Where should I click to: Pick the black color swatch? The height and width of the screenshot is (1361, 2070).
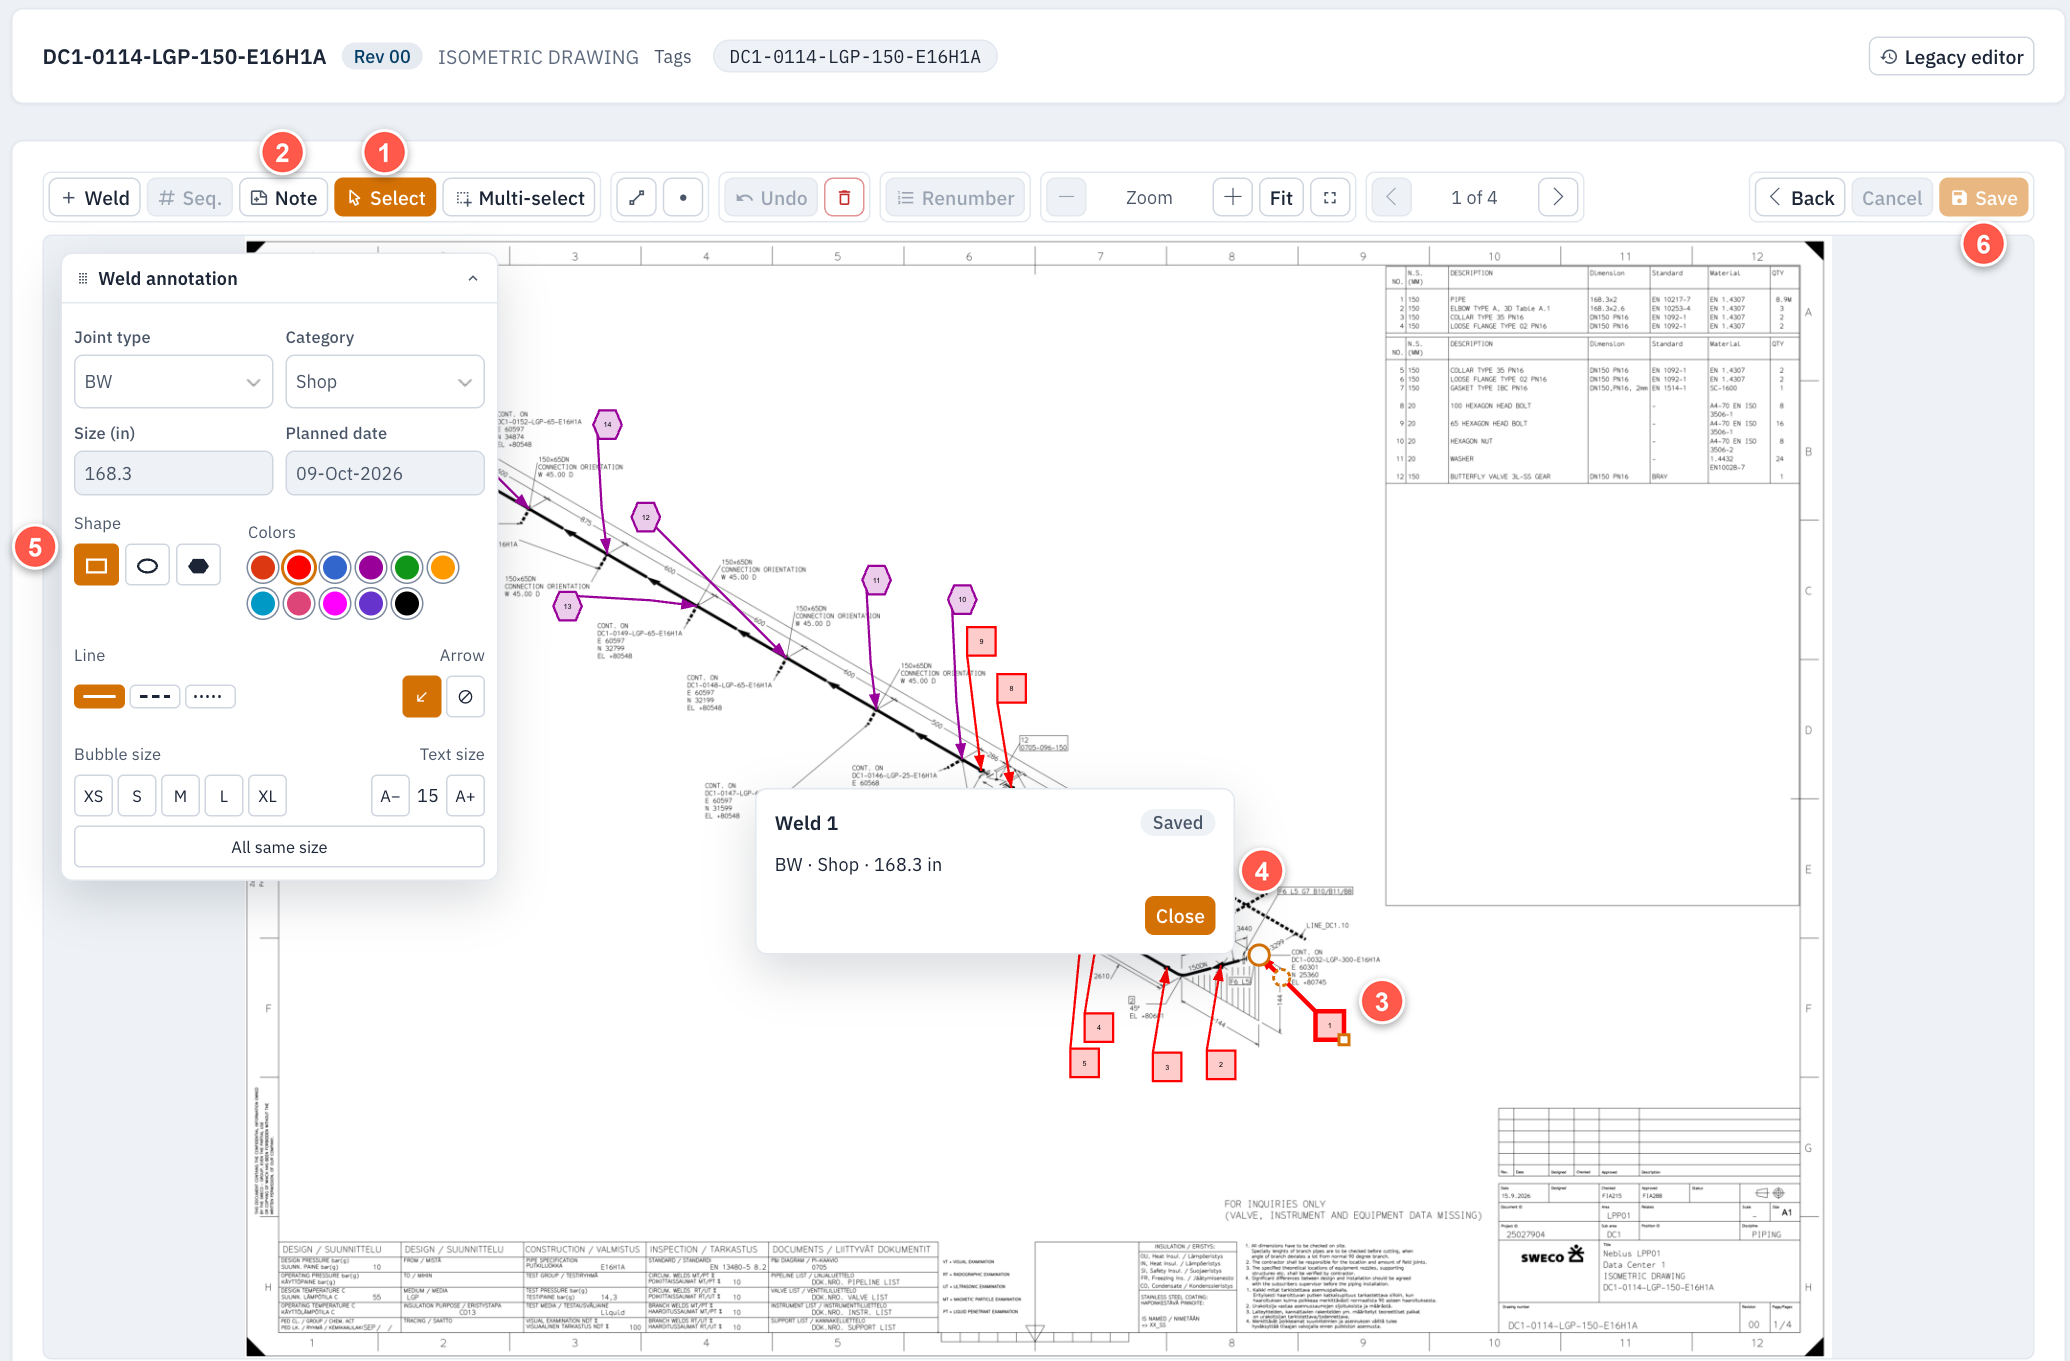coord(407,604)
